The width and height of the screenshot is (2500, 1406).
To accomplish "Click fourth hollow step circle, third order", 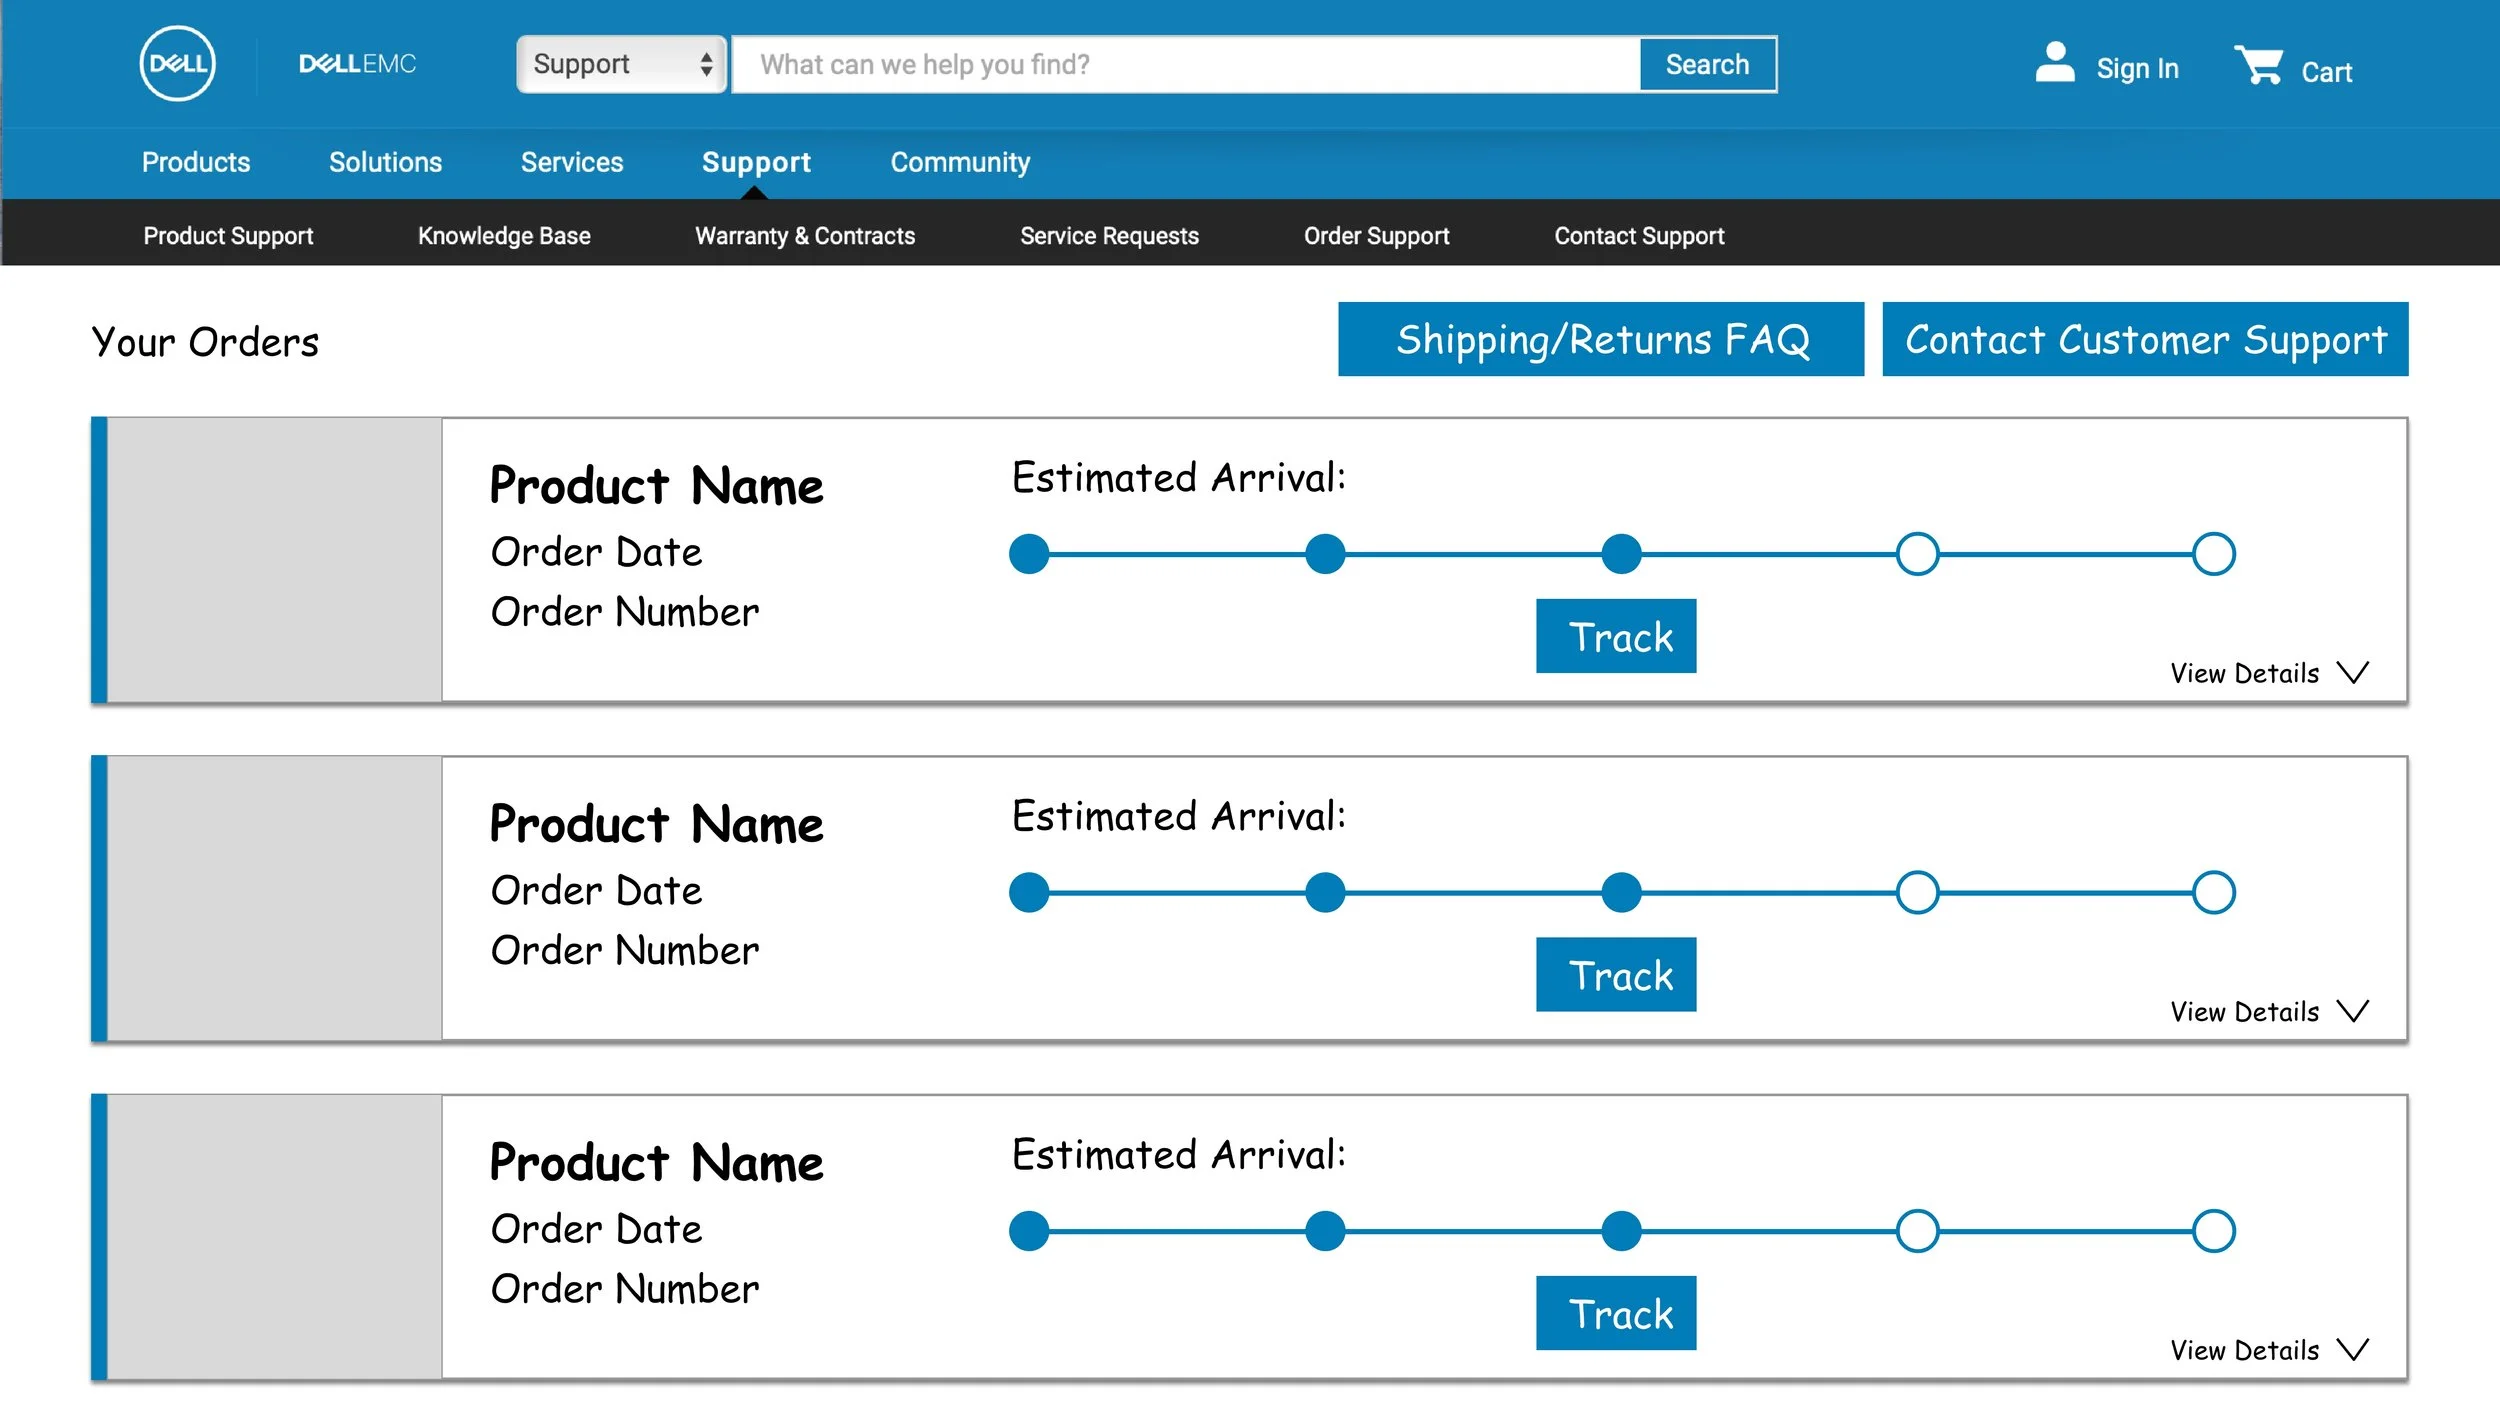I will click(1917, 1231).
